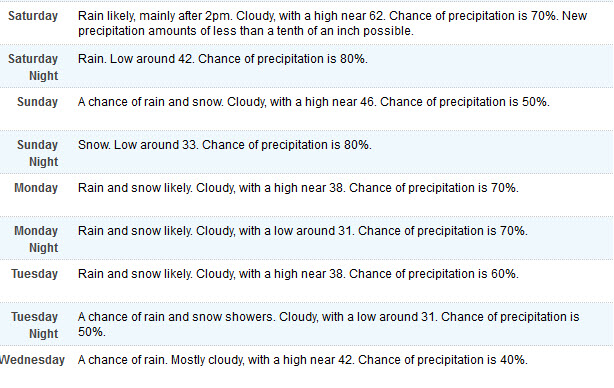This screenshot has height=388, width=614.
Task: Select the Sunday day label
Action: pos(37,102)
